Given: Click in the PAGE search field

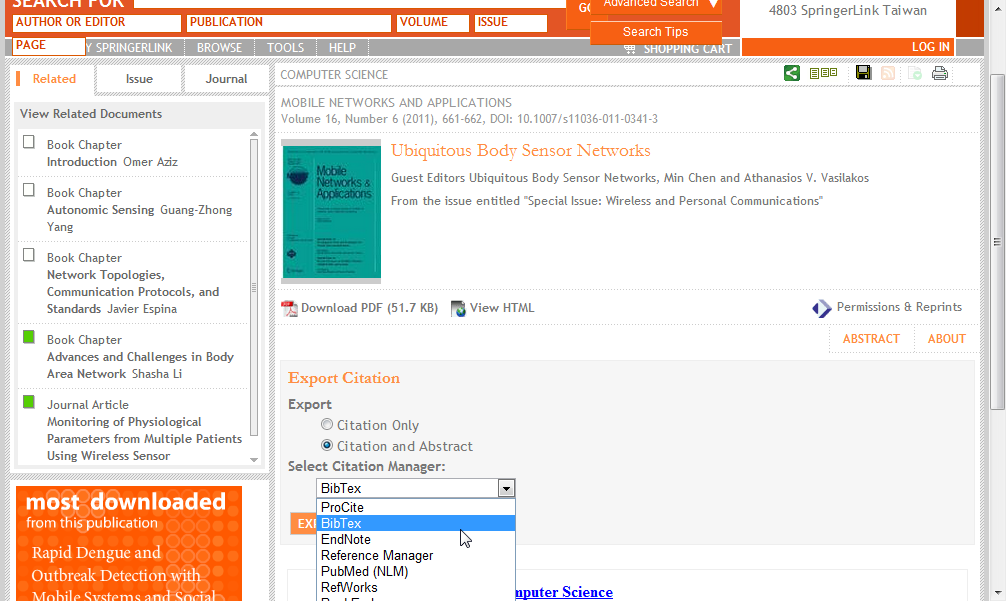Looking at the screenshot, I should (49, 46).
